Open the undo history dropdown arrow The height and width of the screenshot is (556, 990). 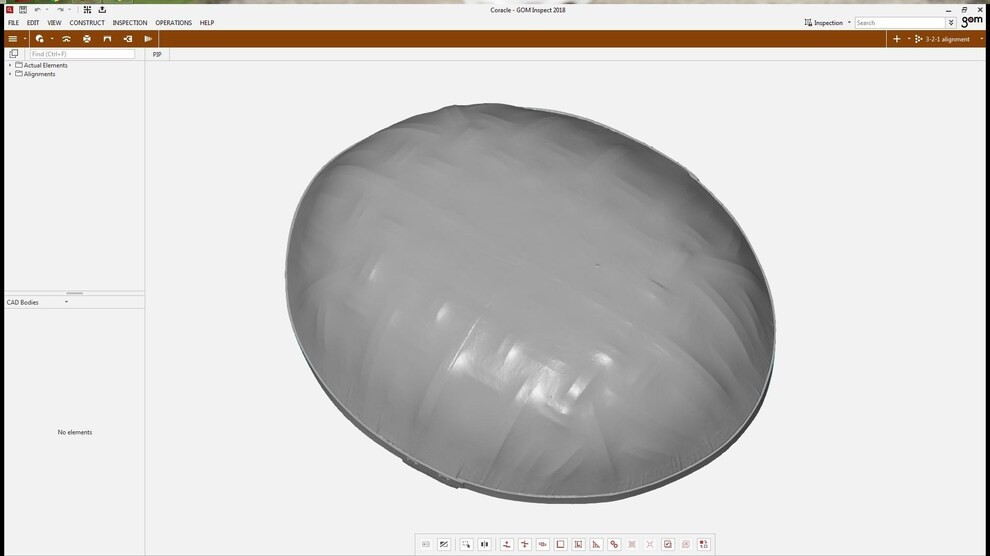(x=47, y=10)
